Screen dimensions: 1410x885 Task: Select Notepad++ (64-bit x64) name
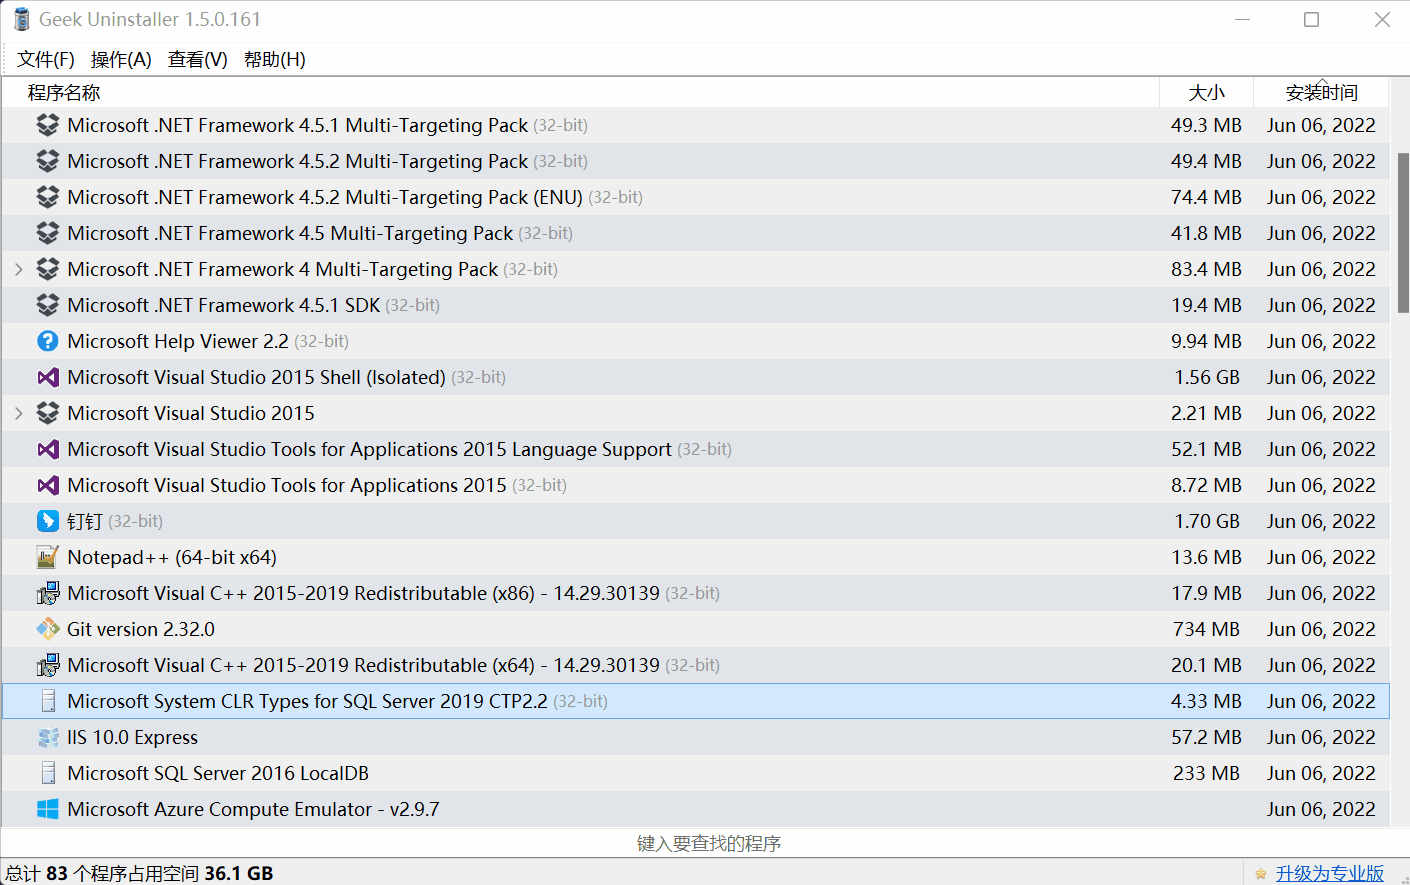[172, 557]
